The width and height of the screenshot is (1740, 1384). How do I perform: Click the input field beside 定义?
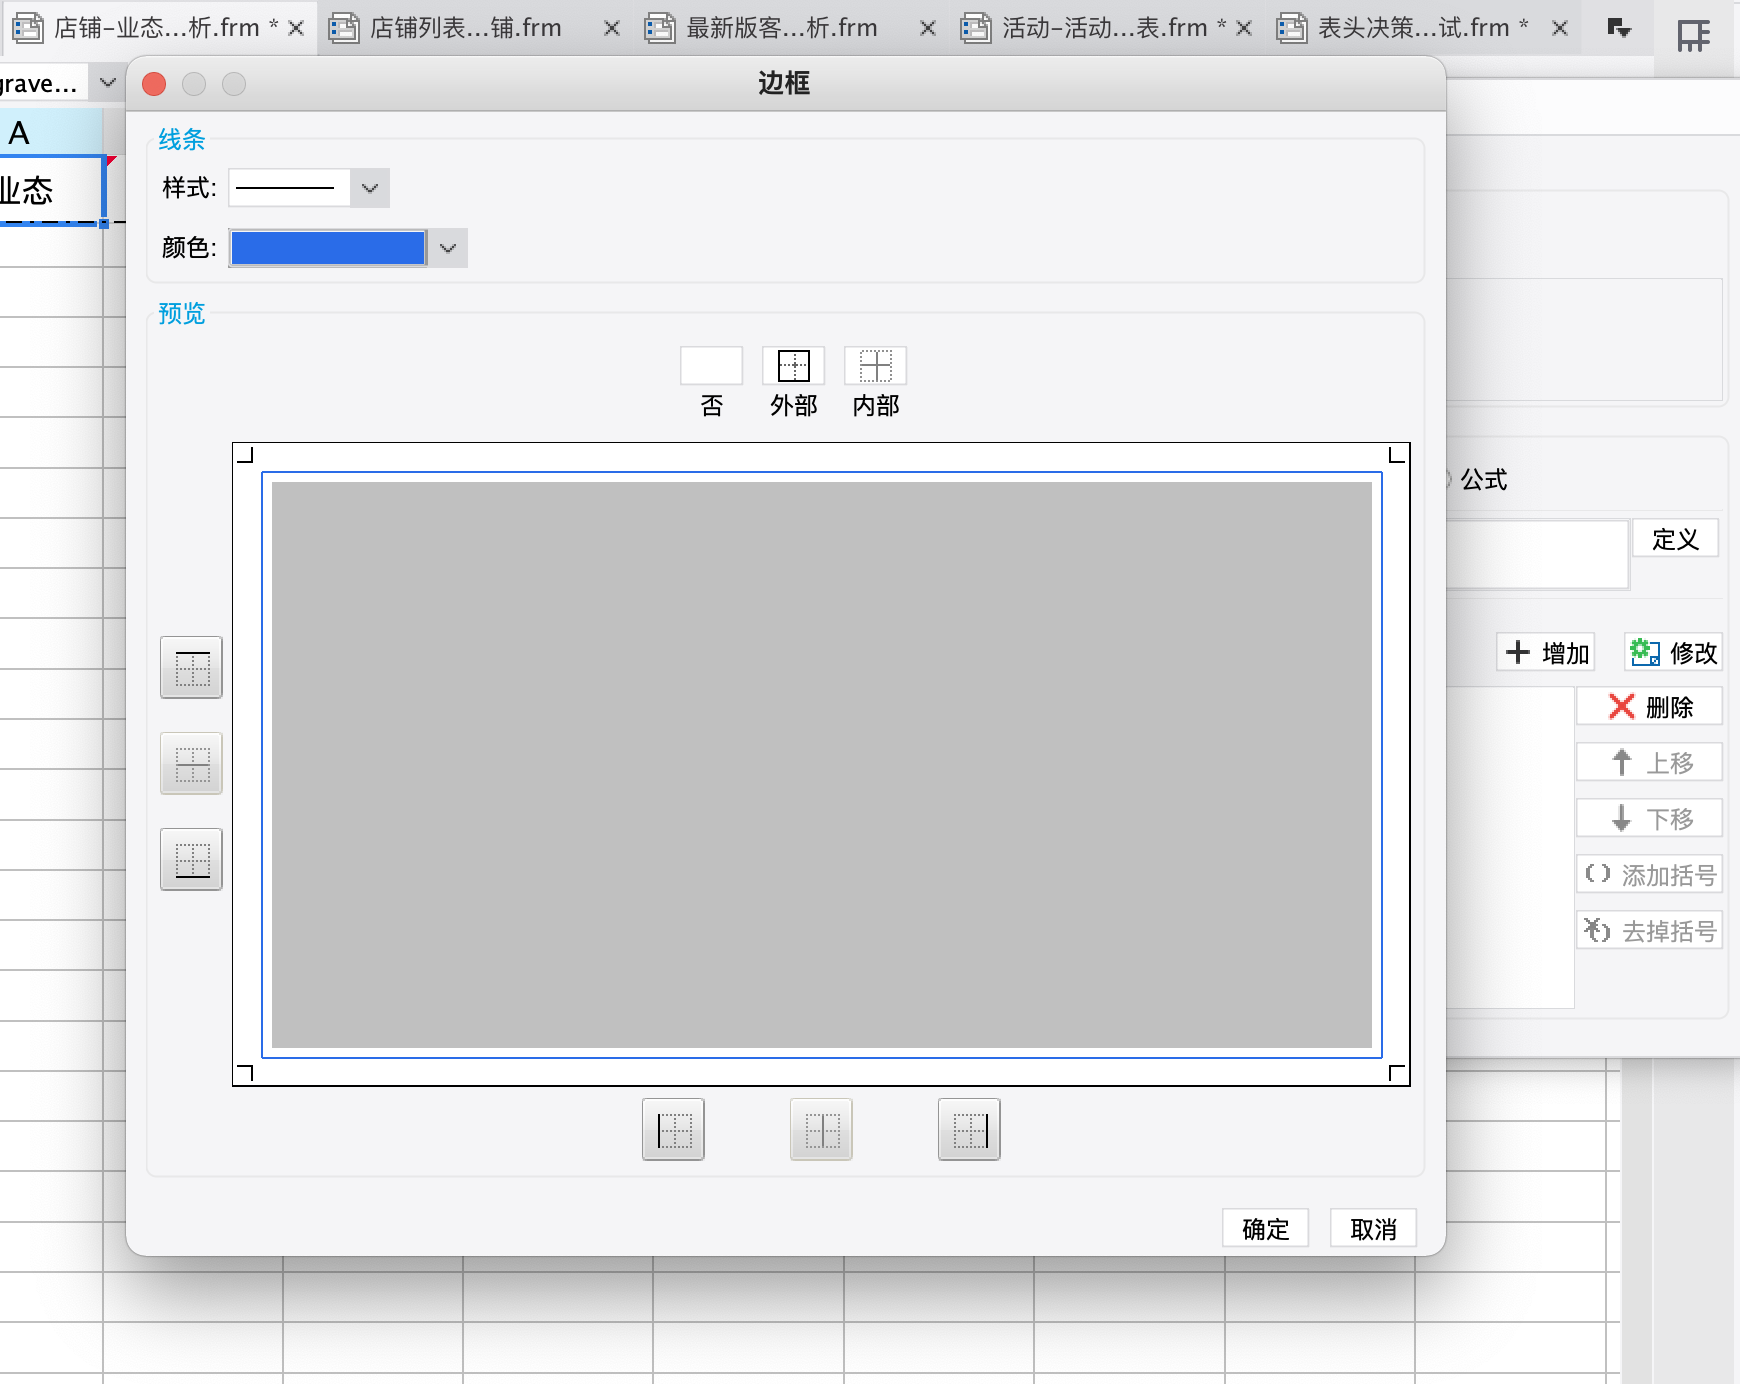point(1538,554)
